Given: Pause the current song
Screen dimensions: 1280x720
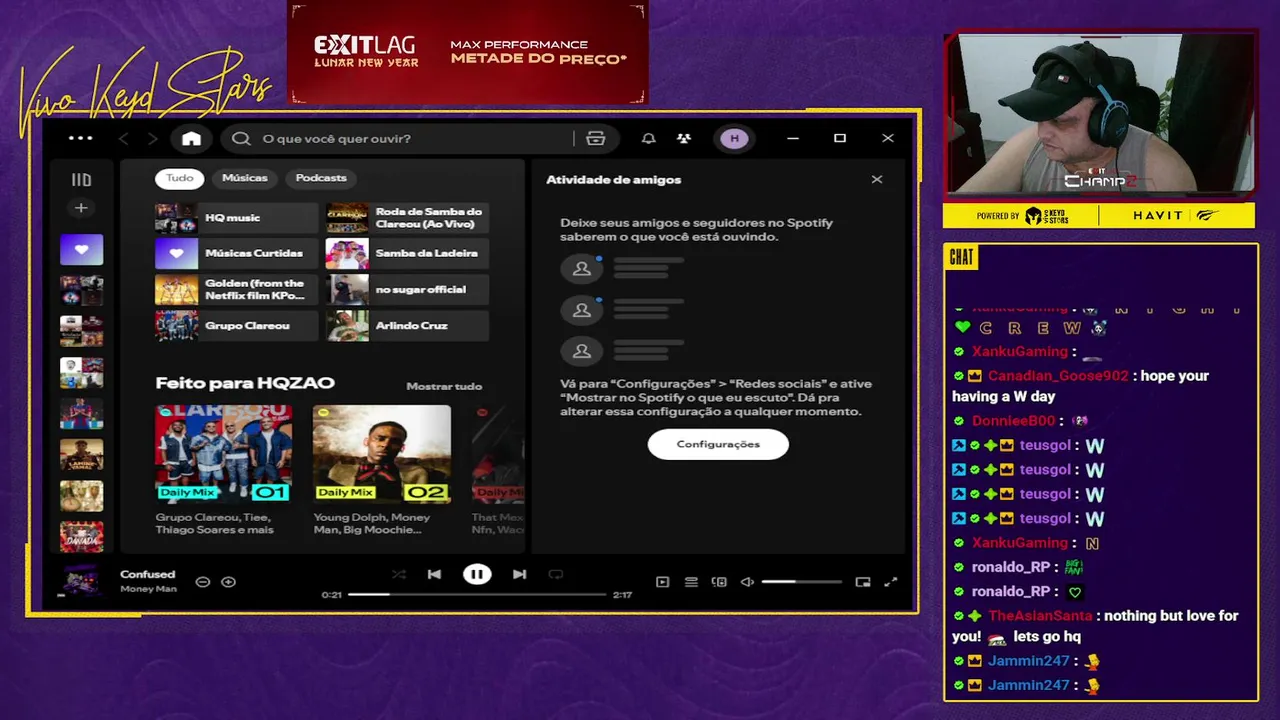Looking at the screenshot, I should [477, 574].
